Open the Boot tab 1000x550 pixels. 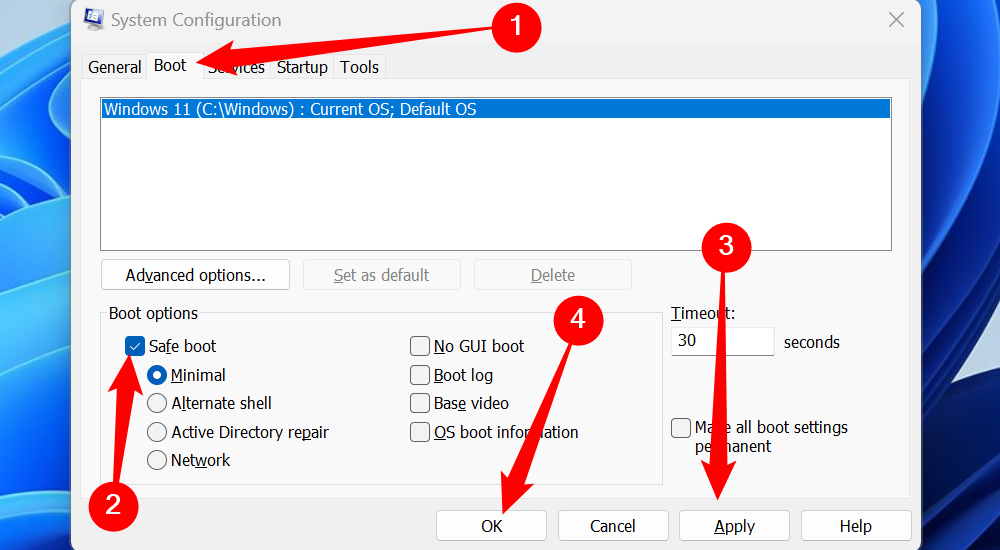coord(170,66)
